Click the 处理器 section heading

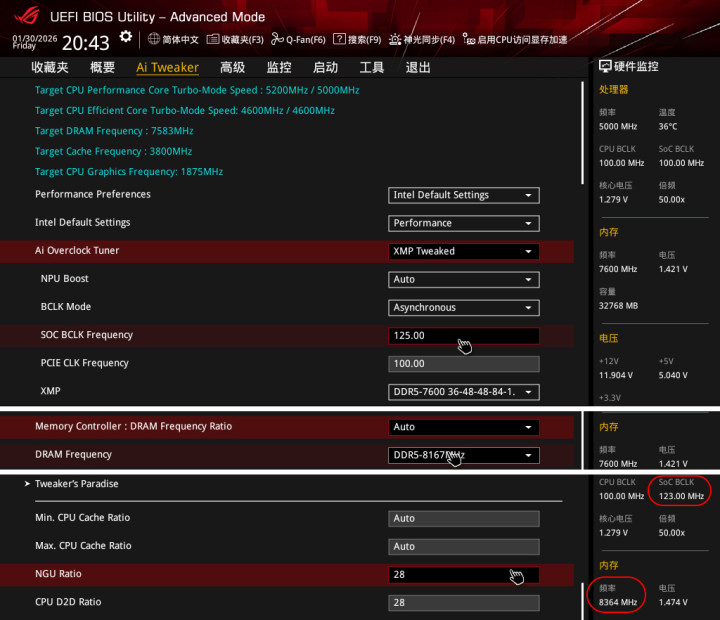[613, 90]
